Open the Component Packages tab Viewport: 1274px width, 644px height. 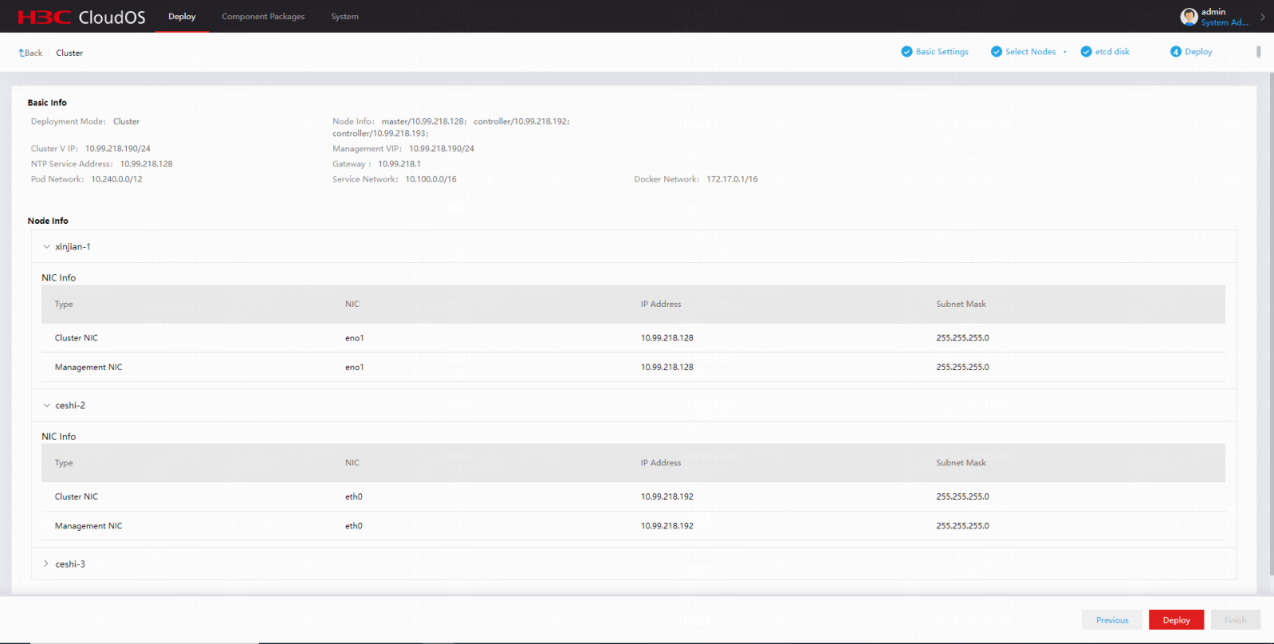(x=263, y=17)
